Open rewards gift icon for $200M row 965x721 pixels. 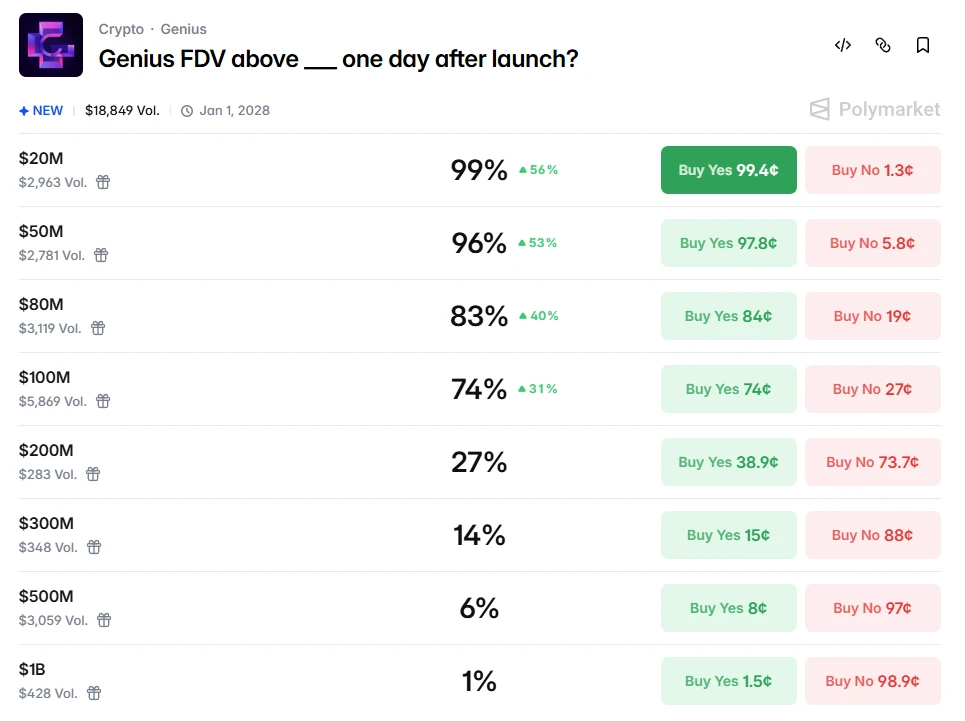[93, 474]
